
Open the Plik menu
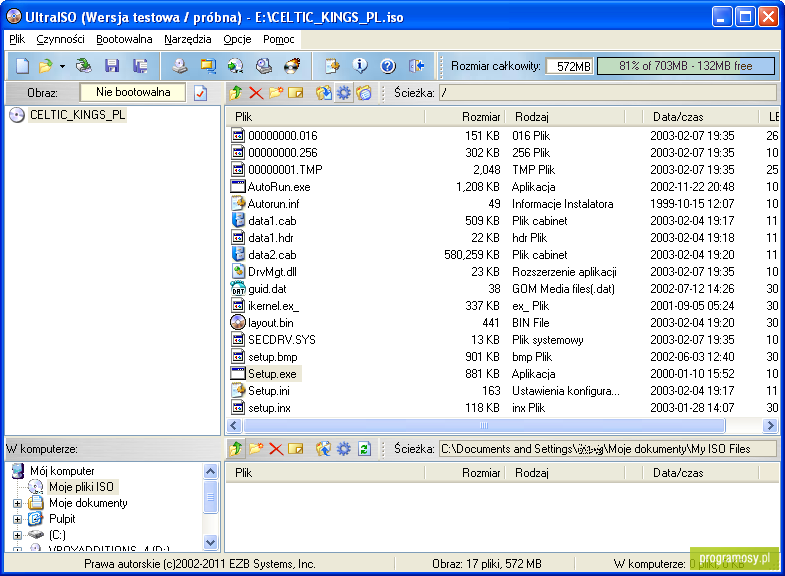pos(17,40)
